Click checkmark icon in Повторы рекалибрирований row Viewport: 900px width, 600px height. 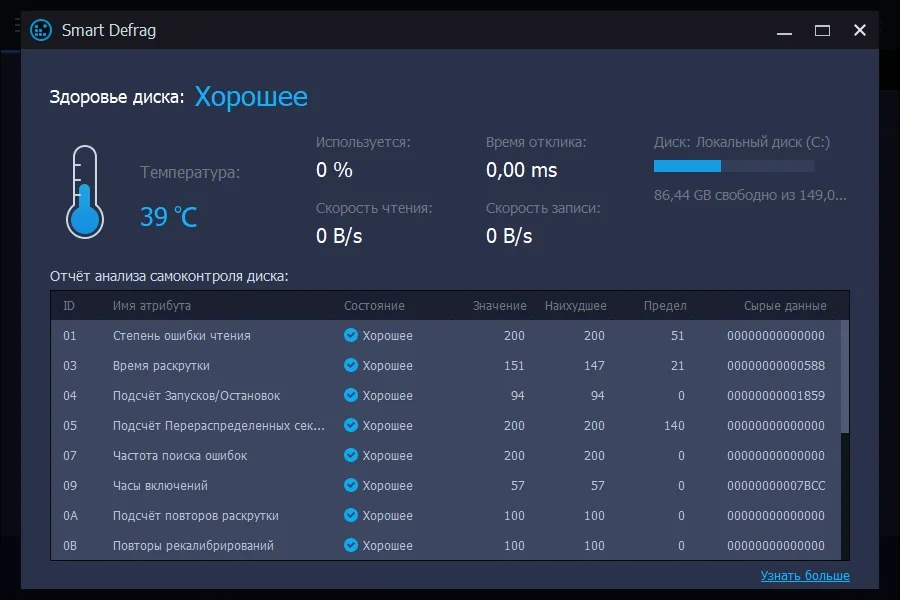point(351,545)
